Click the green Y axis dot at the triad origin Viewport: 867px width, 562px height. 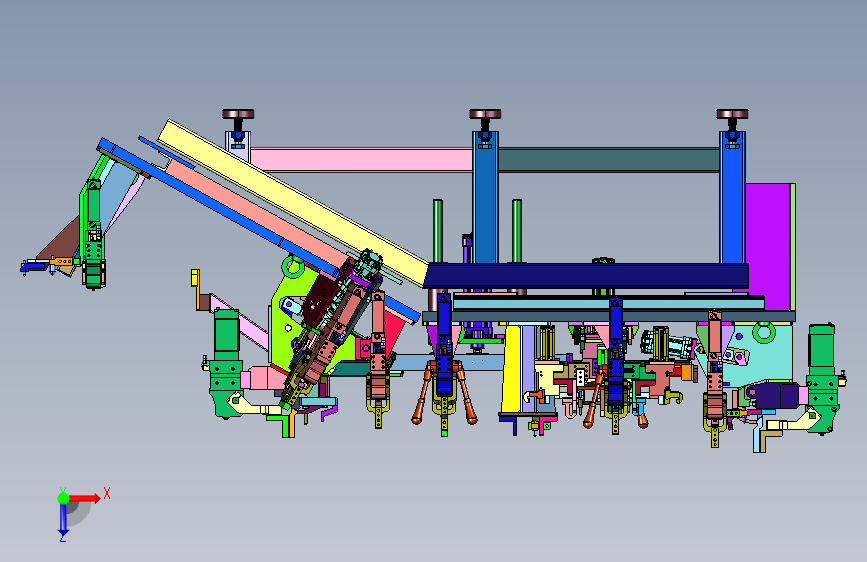click(63, 498)
